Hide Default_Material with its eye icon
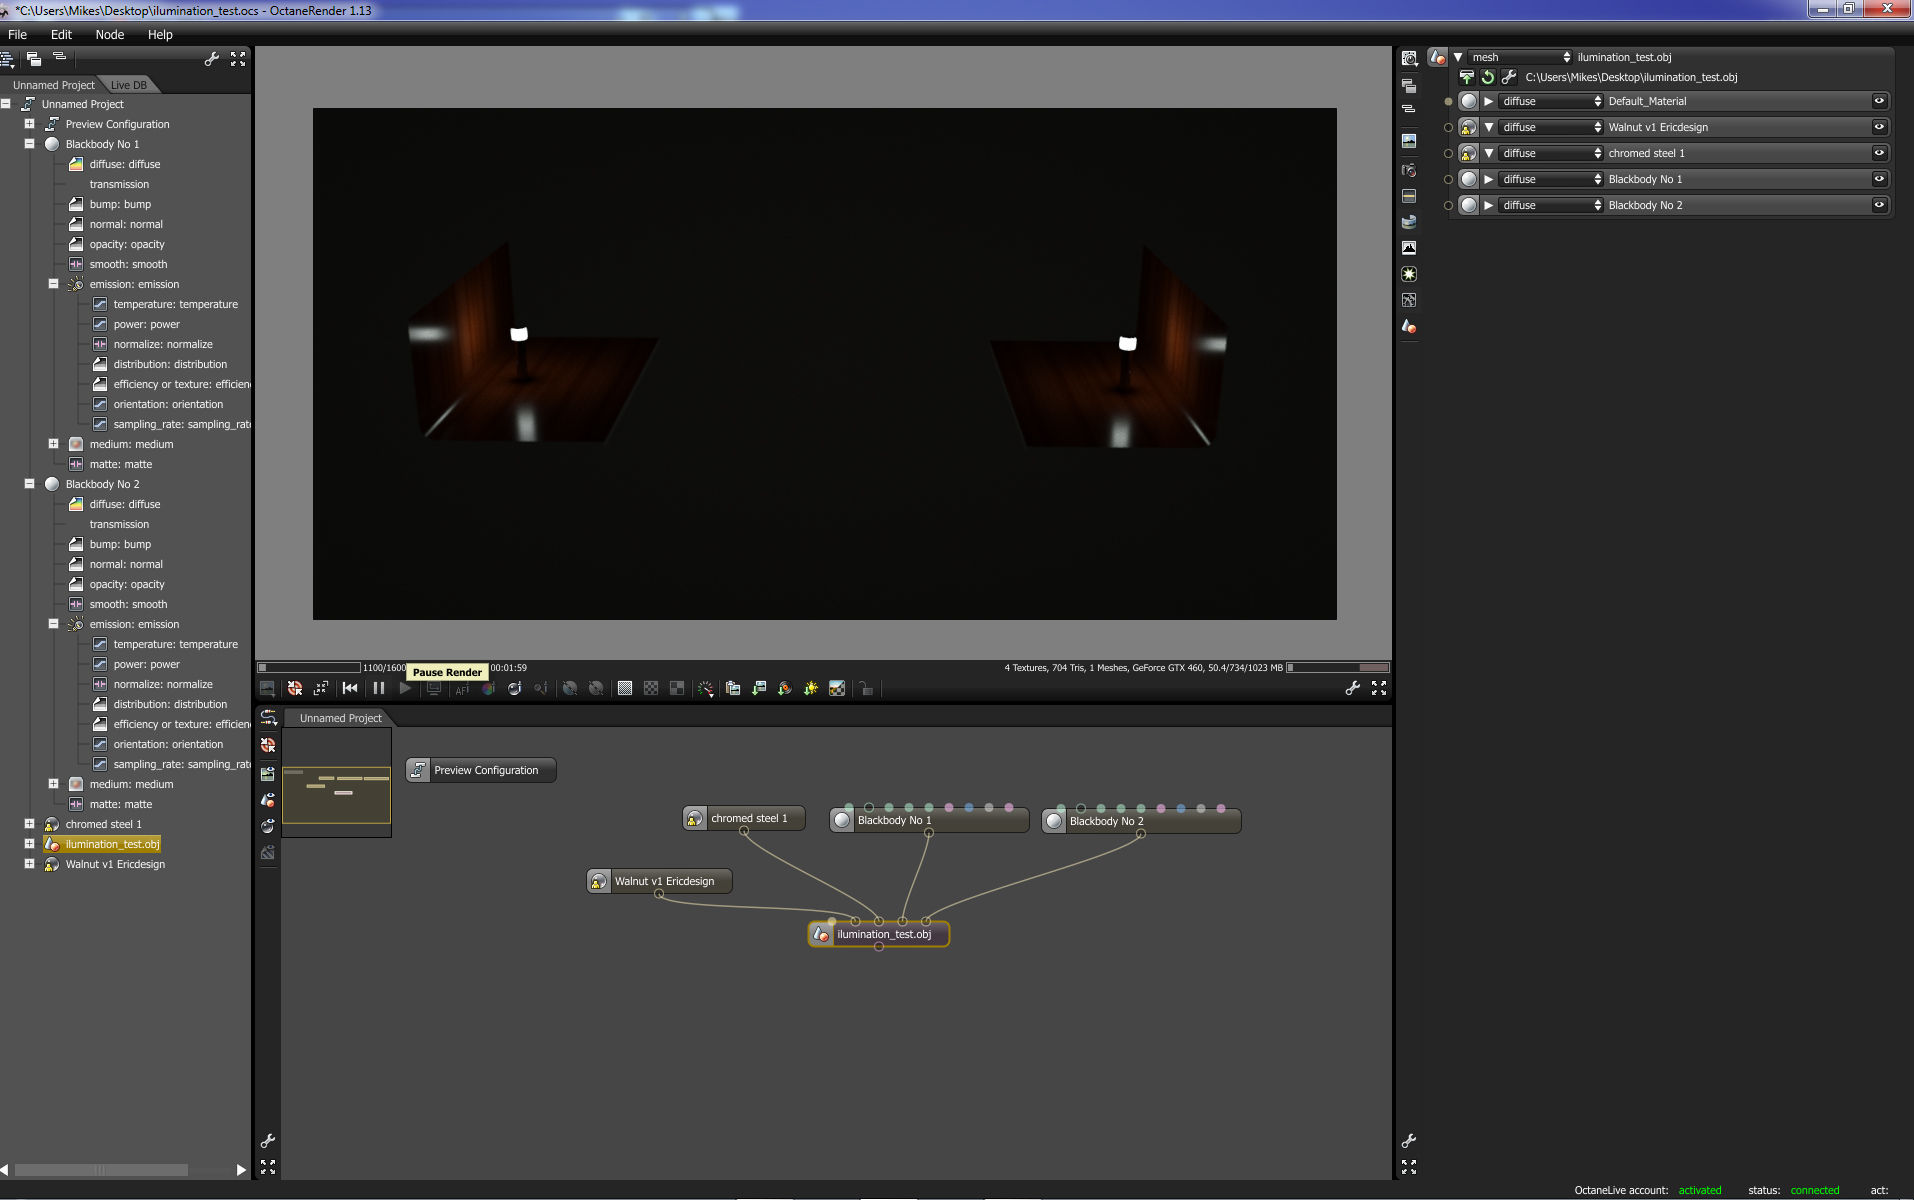Screen dimensions: 1914x1200 [1879, 101]
